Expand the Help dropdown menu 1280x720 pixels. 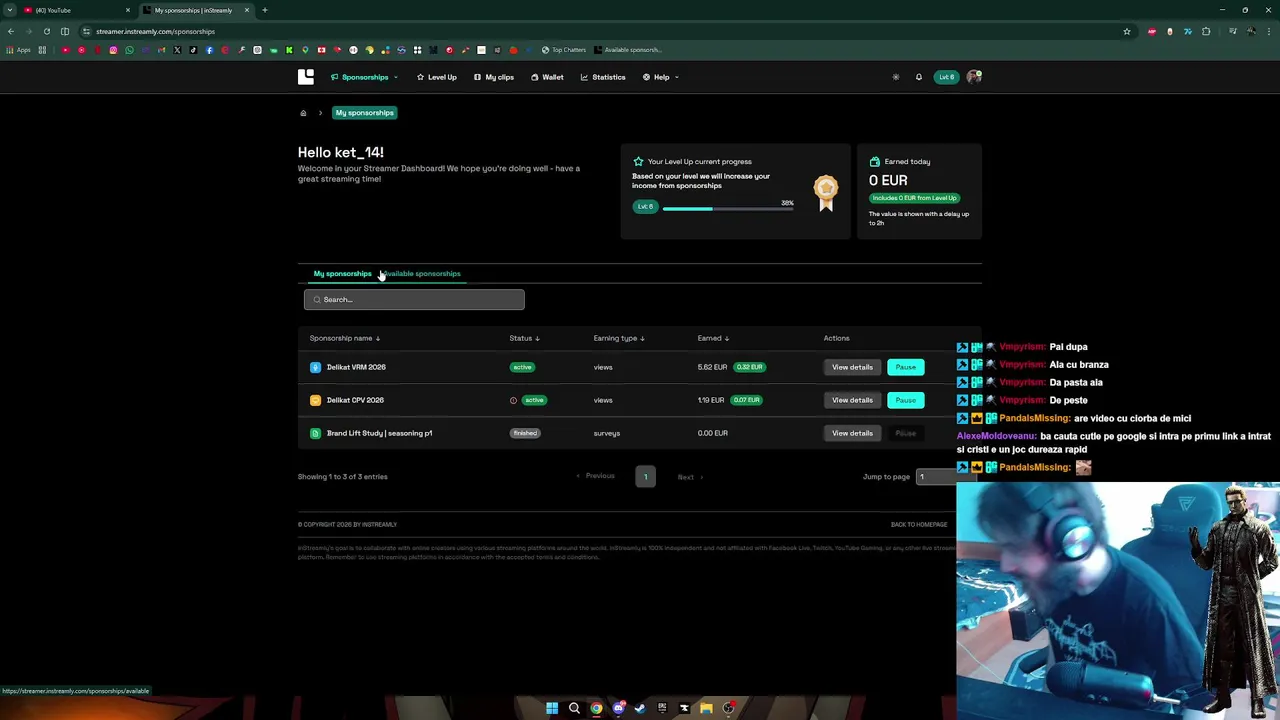(661, 77)
